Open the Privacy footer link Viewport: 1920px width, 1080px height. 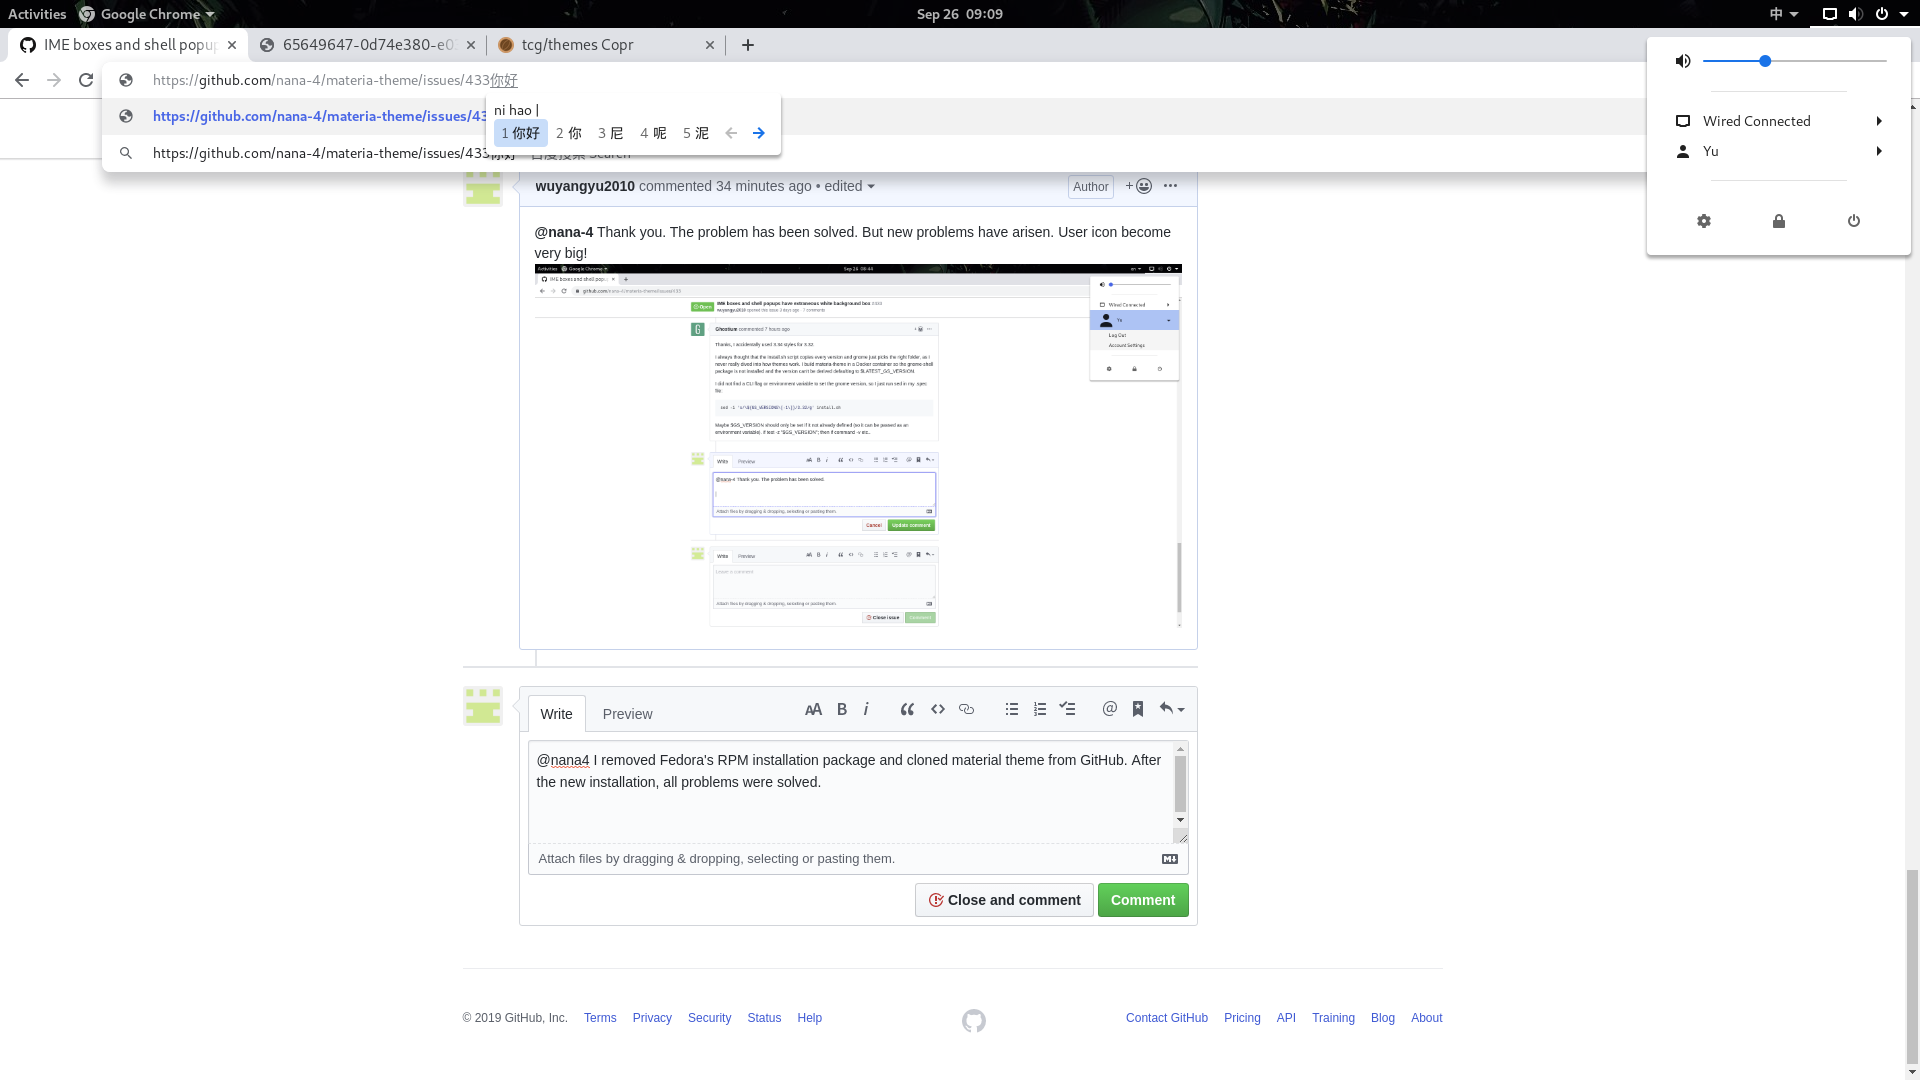coord(652,1018)
